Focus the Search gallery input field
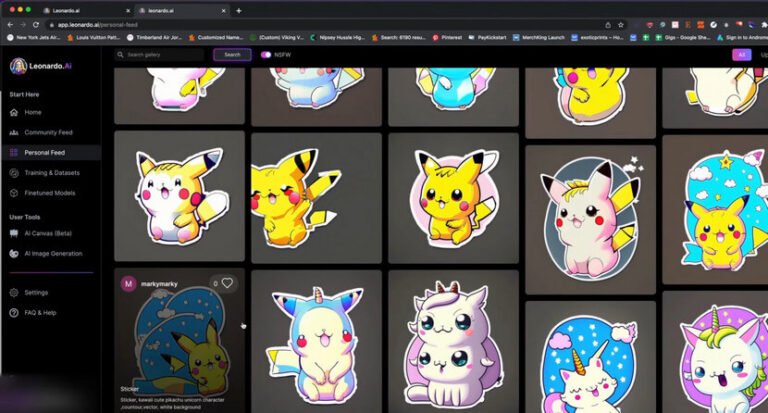The height and width of the screenshot is (413, 768). coord(159,55)
